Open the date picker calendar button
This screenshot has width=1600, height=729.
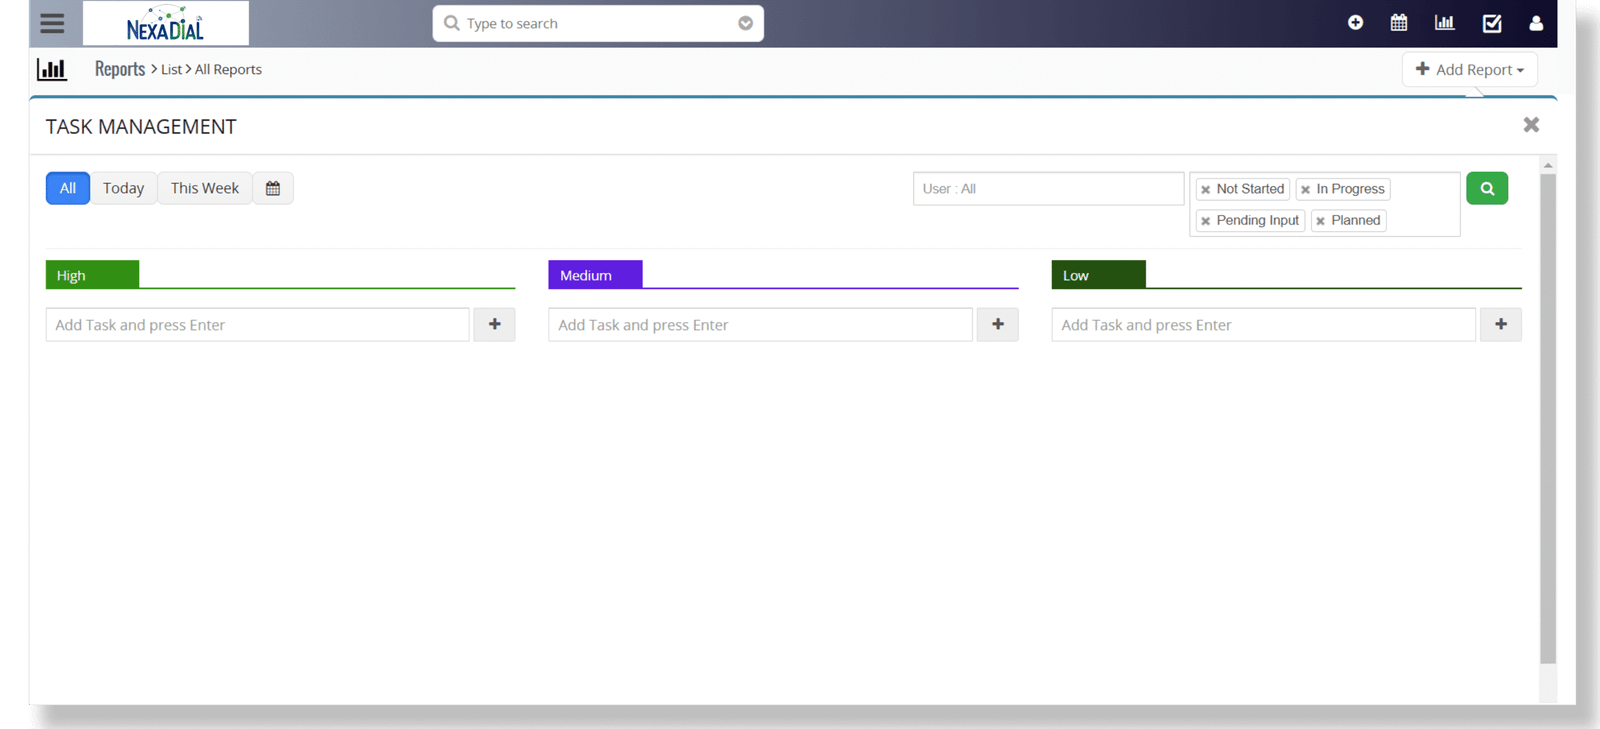(x=273, y=188)
